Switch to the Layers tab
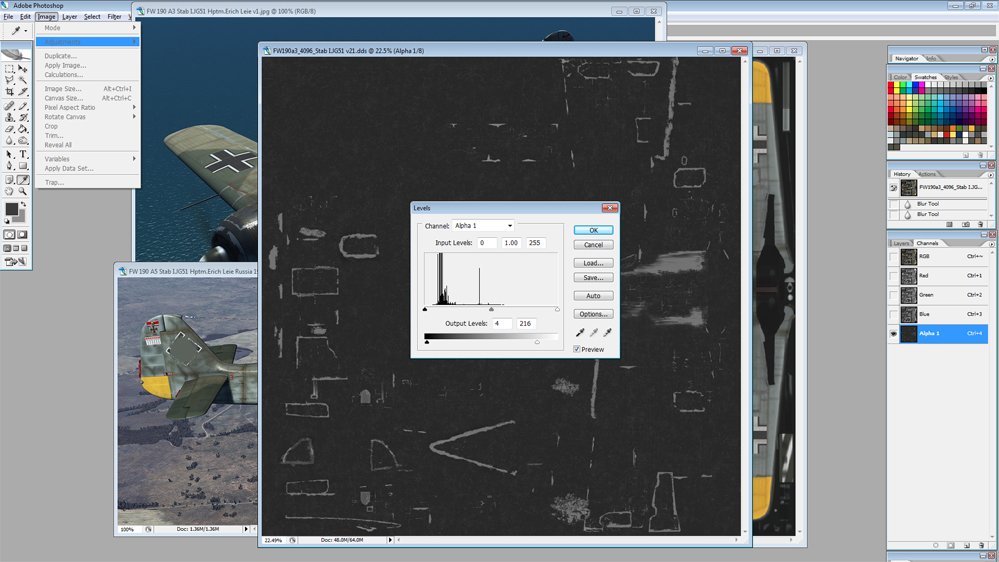999x562 pixels. pos(901,243)
